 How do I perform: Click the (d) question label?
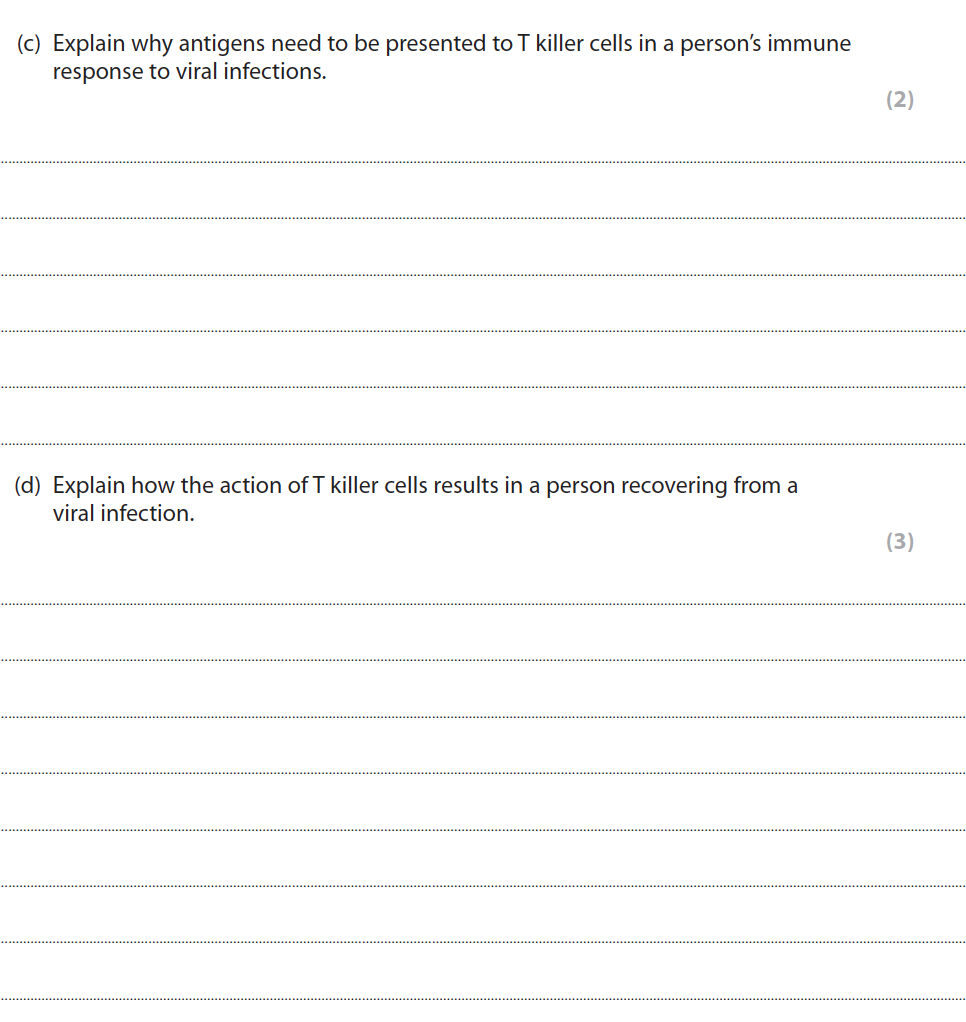29,487
